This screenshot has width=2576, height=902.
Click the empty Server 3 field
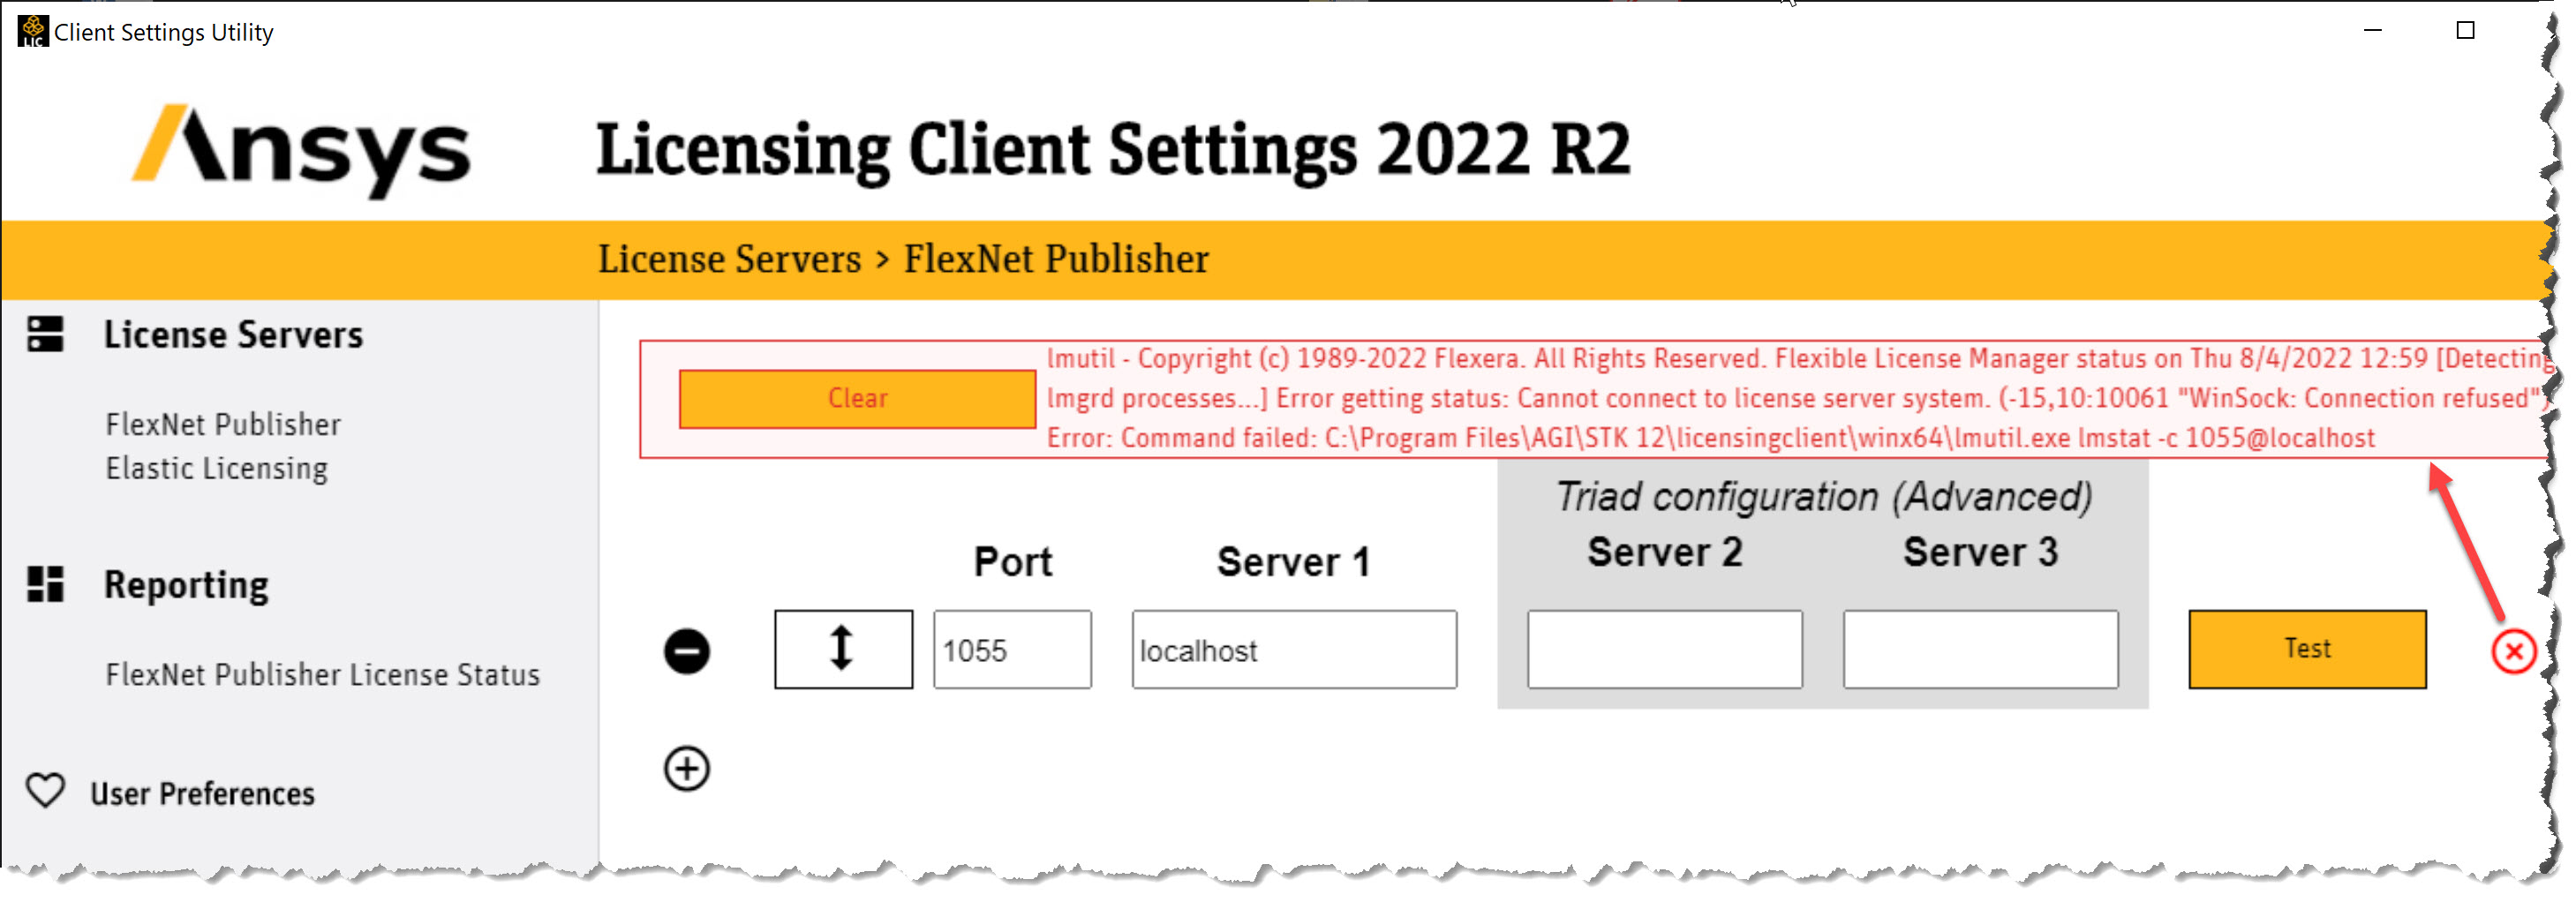coord(1980,650)
